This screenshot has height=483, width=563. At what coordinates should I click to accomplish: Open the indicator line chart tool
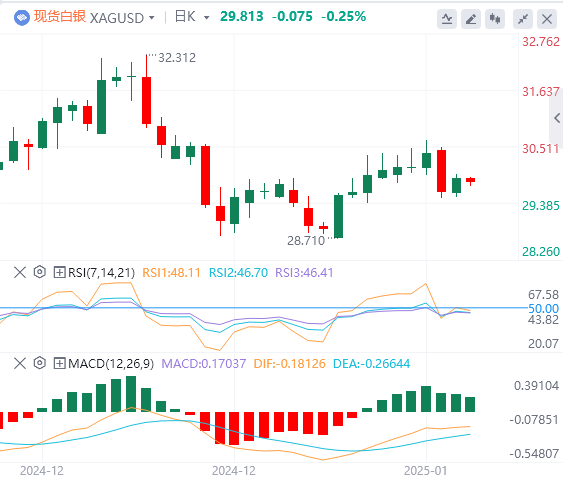447,18
